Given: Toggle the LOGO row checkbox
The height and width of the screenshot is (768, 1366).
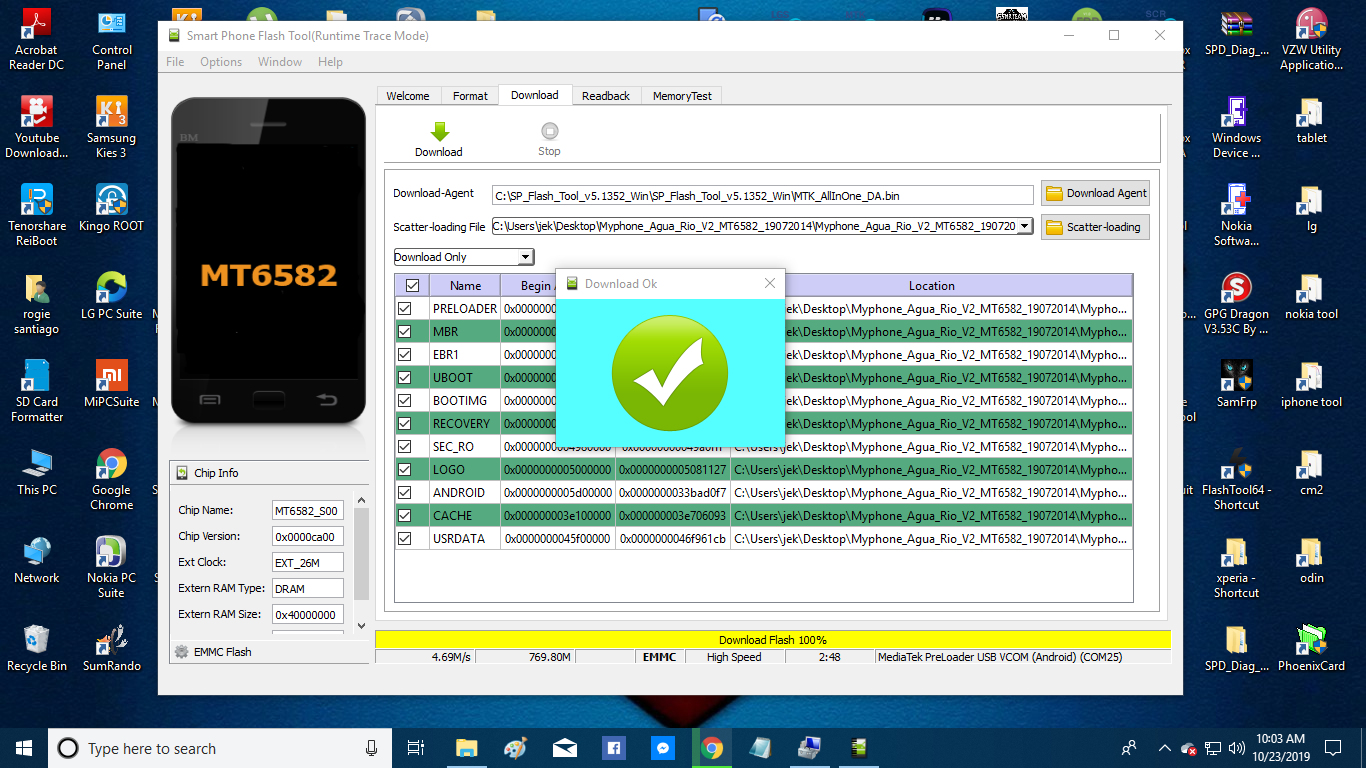Looking at the screenshot, I should 405,470.
